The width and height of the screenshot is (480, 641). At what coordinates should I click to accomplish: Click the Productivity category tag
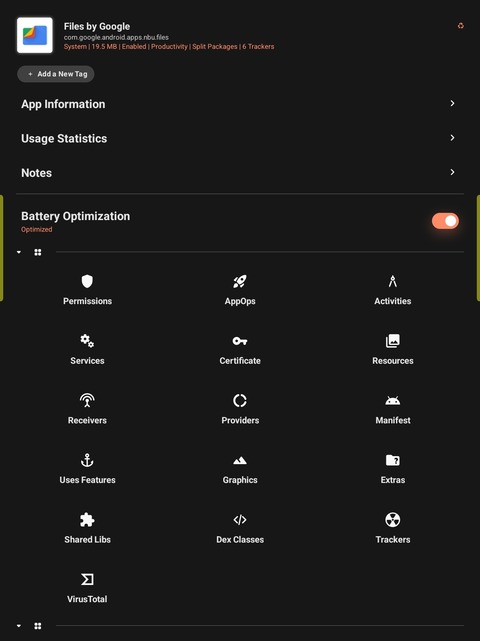(169, 47)
